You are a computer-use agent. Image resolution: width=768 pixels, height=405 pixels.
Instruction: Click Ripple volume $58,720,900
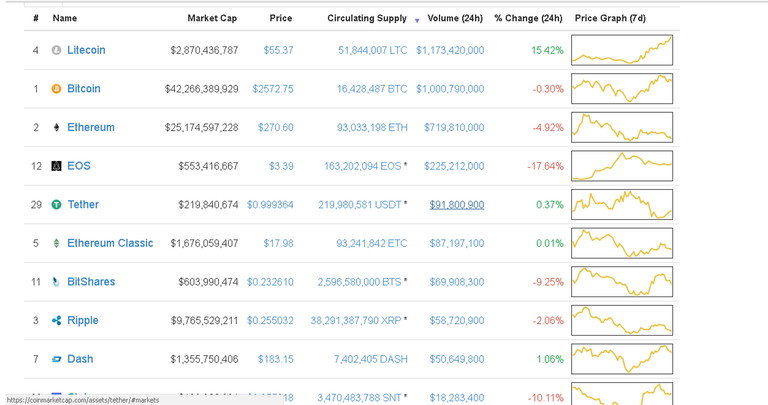point(457,320)
